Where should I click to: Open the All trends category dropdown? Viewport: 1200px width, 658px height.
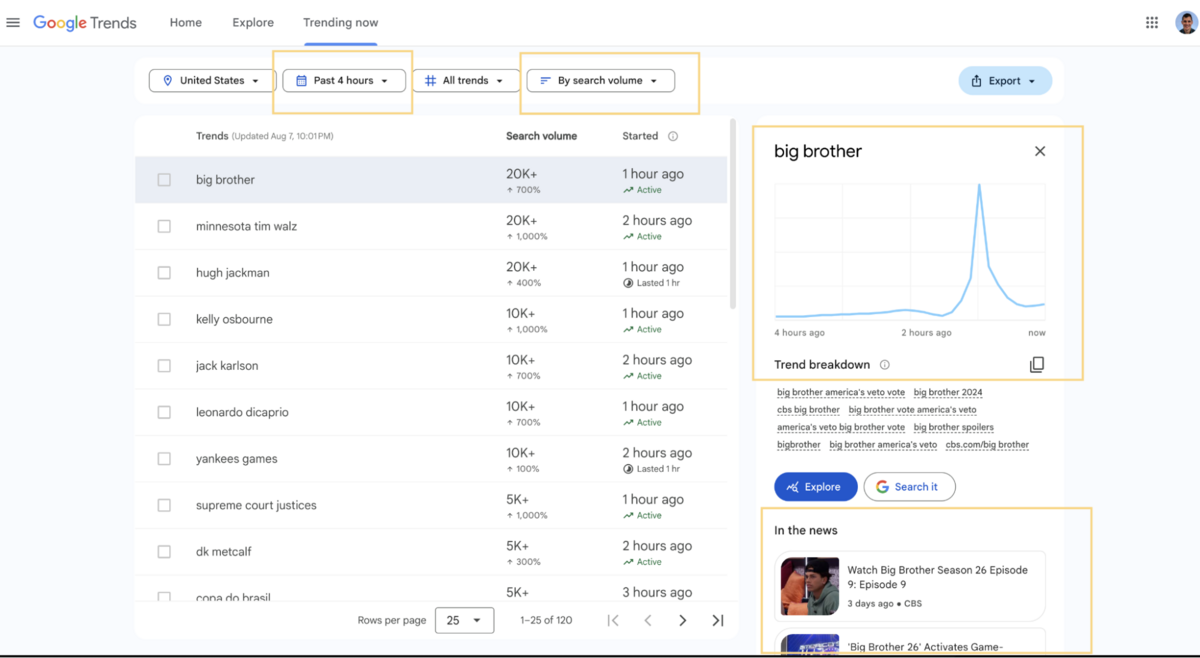pyautogui.click(x=466, y=80)
